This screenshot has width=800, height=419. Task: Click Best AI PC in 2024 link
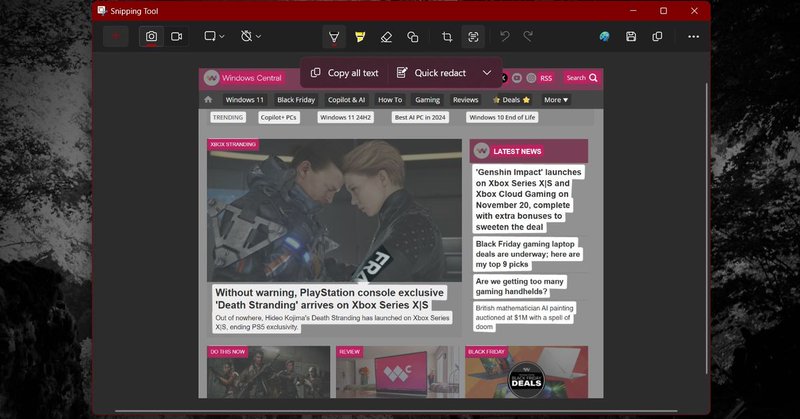coord(420,117)
